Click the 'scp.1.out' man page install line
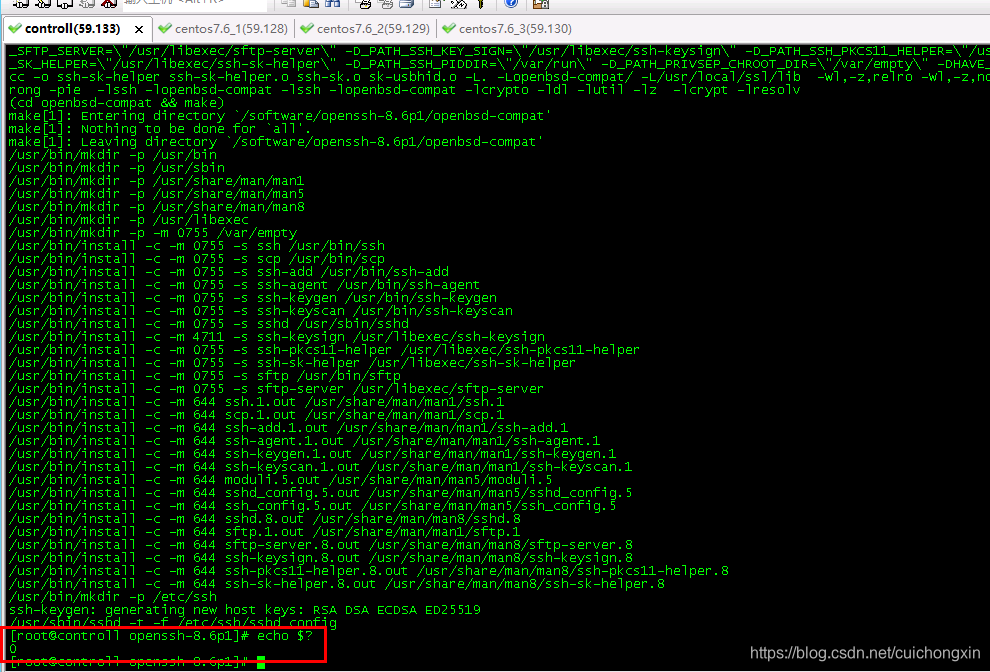Screen dimensions: 990x672 [x=256, y=415]
